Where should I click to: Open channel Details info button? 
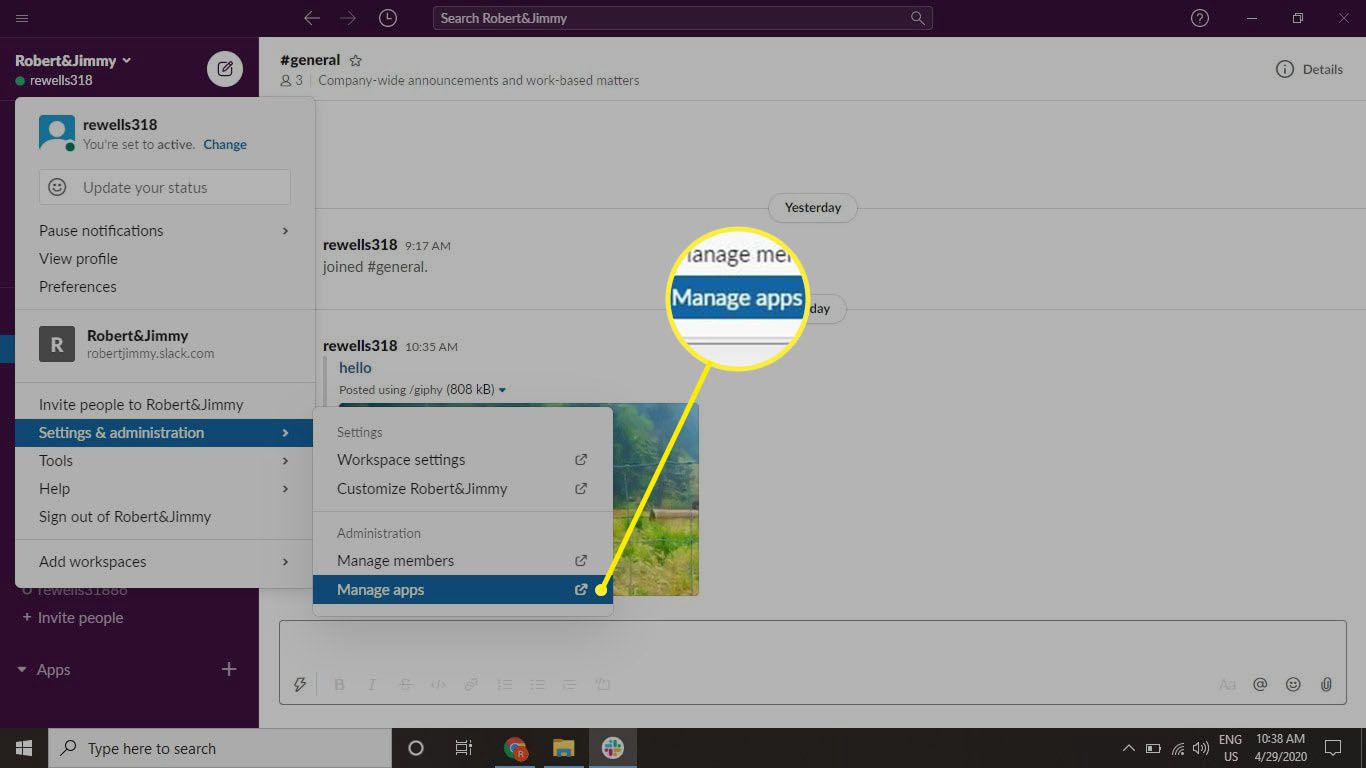[x=1309, y=69]
